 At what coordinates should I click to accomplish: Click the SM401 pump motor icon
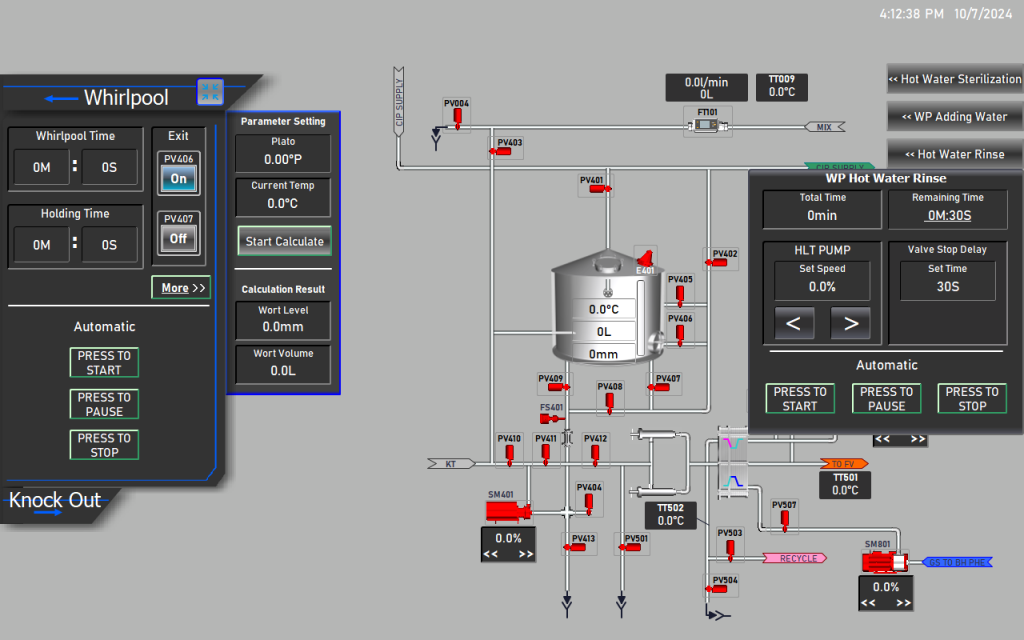[x=509, y=511]
